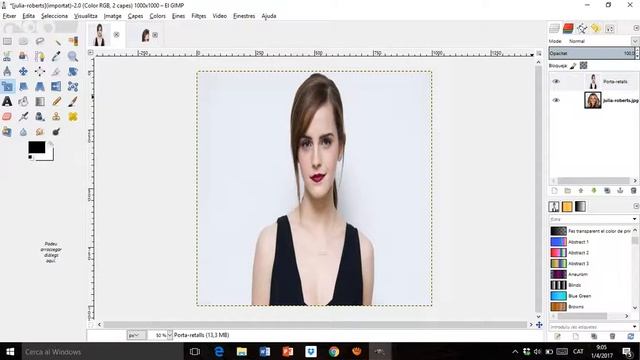
Task: Select the Text tool
Action: (7, 101)
